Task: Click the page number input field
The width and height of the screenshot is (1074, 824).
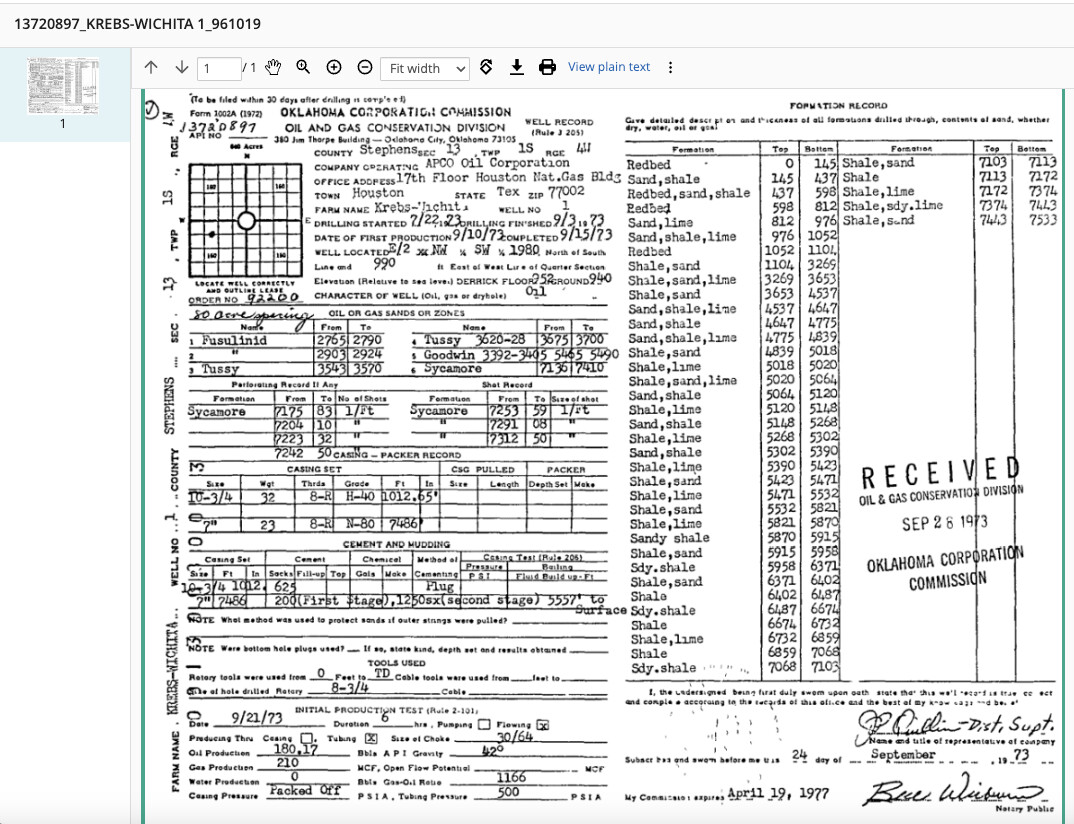Action: click(219, 68)
